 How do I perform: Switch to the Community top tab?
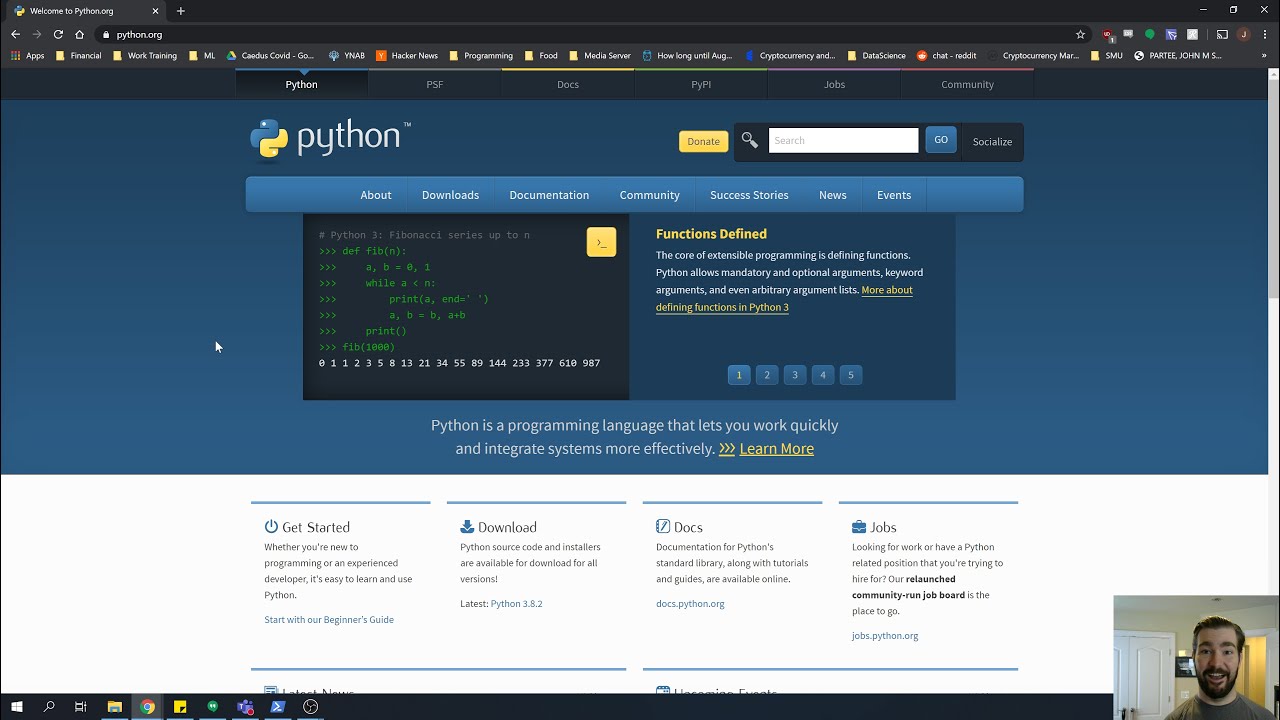coord(967,84)
